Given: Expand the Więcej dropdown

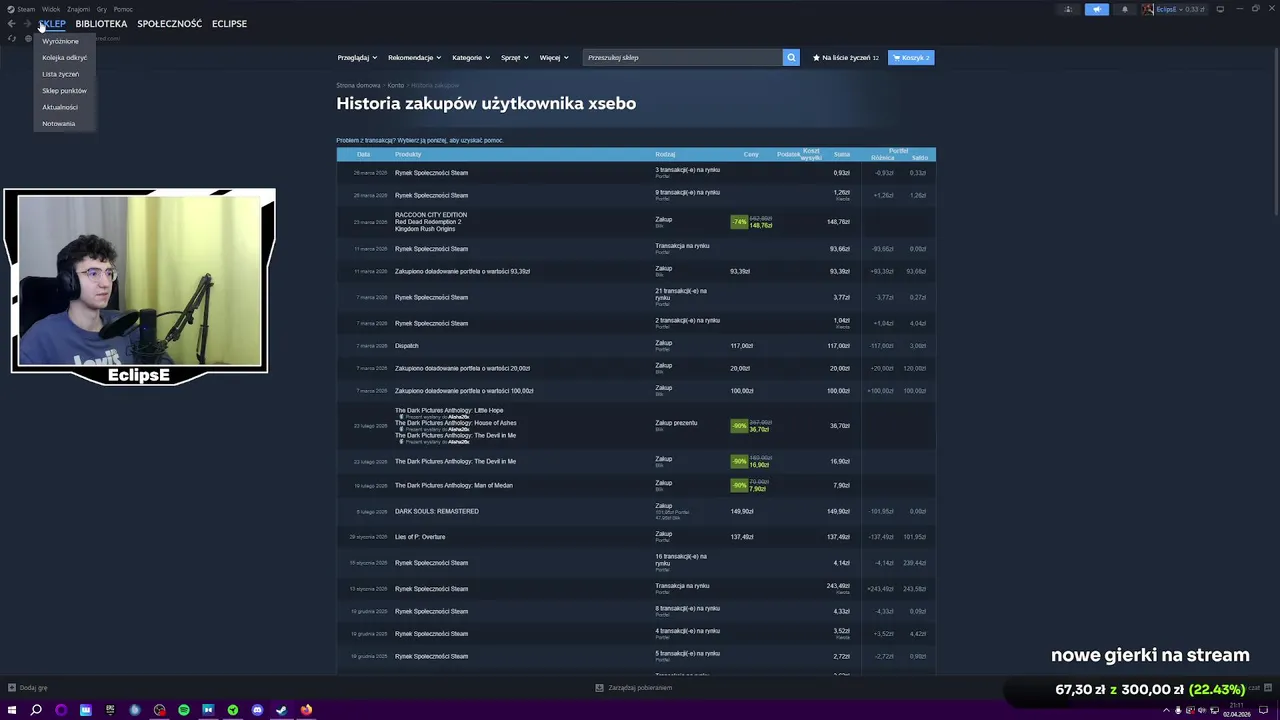Looking at the screenshot, I should tap(554, 58).
